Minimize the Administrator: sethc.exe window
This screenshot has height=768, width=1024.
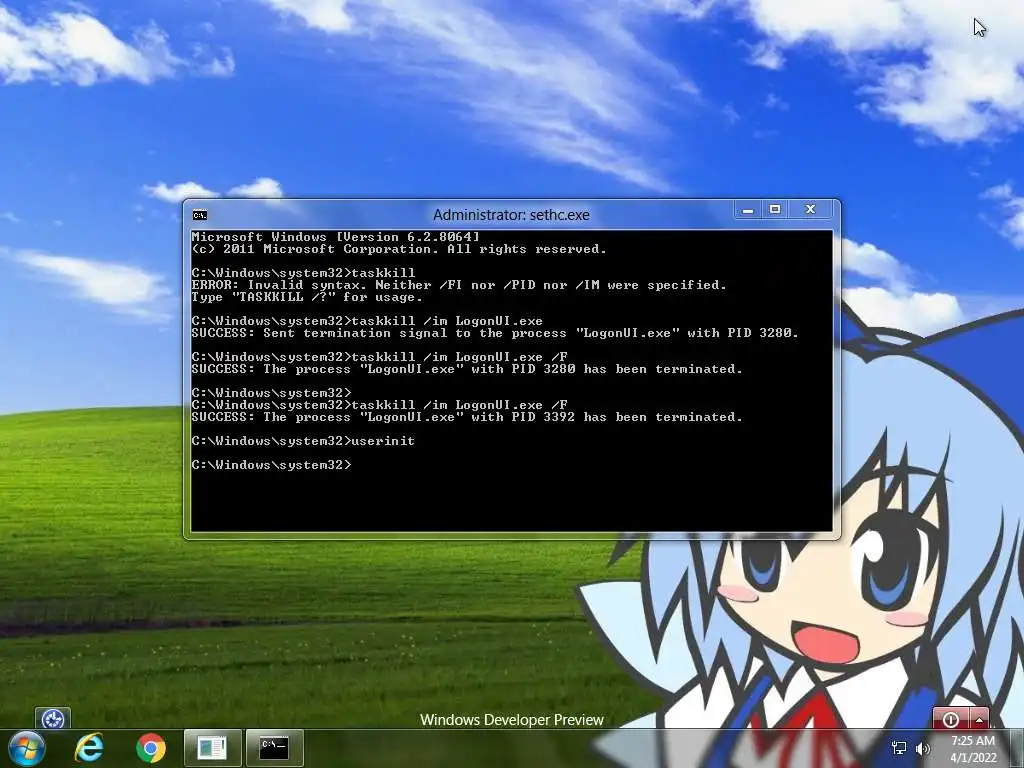(x=748, y=210)
